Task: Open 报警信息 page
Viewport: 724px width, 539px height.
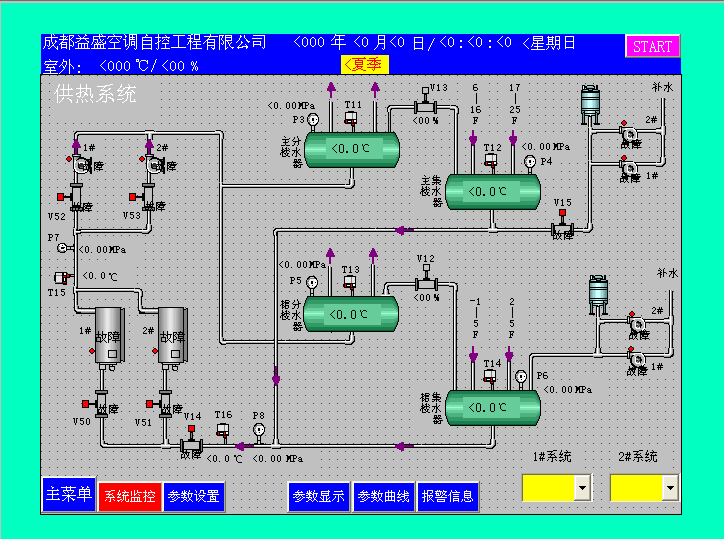Action: coord(447,497)
